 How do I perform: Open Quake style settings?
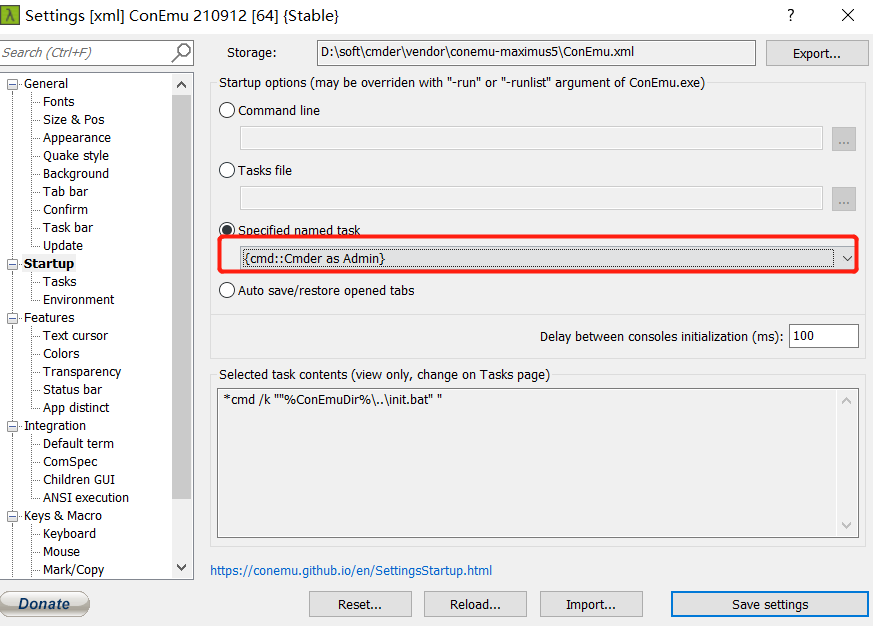[76, 155]
